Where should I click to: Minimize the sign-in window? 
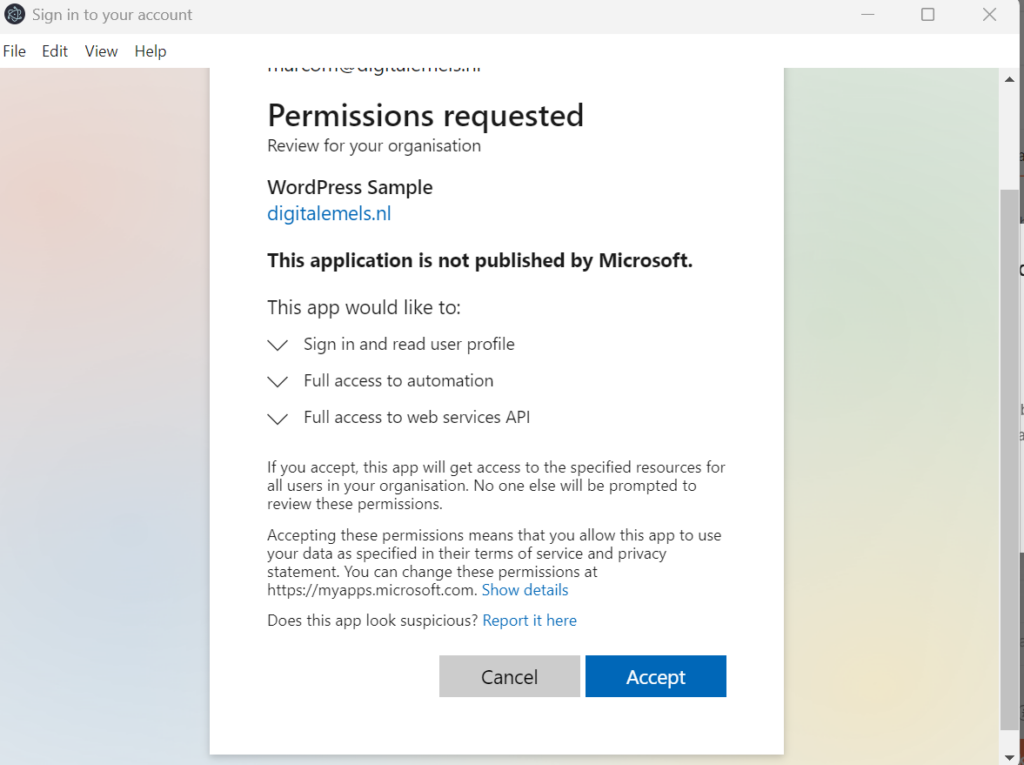(867, 14)
